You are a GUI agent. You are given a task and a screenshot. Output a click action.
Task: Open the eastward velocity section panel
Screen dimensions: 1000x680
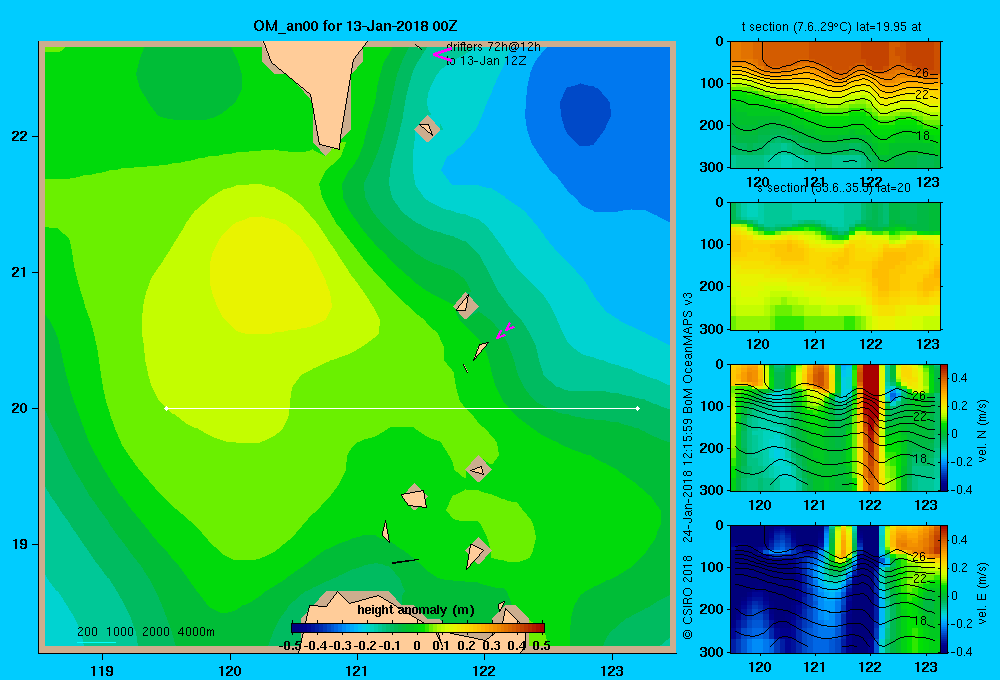pos(834,589)
